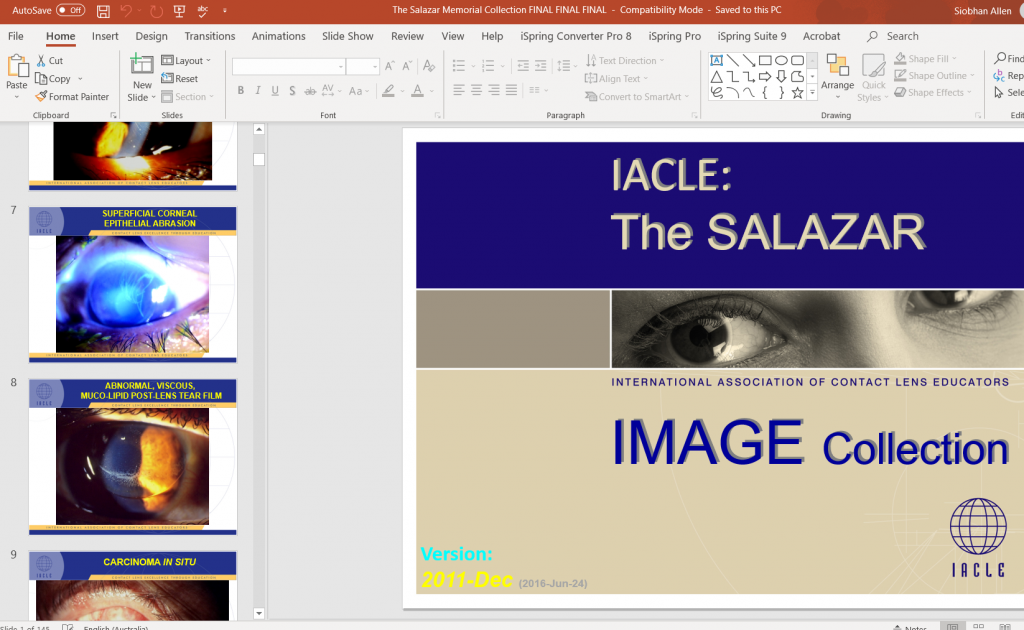Click the Save icon in the title bar
This screenshot has width=1024, height=630.
point(103,10)
